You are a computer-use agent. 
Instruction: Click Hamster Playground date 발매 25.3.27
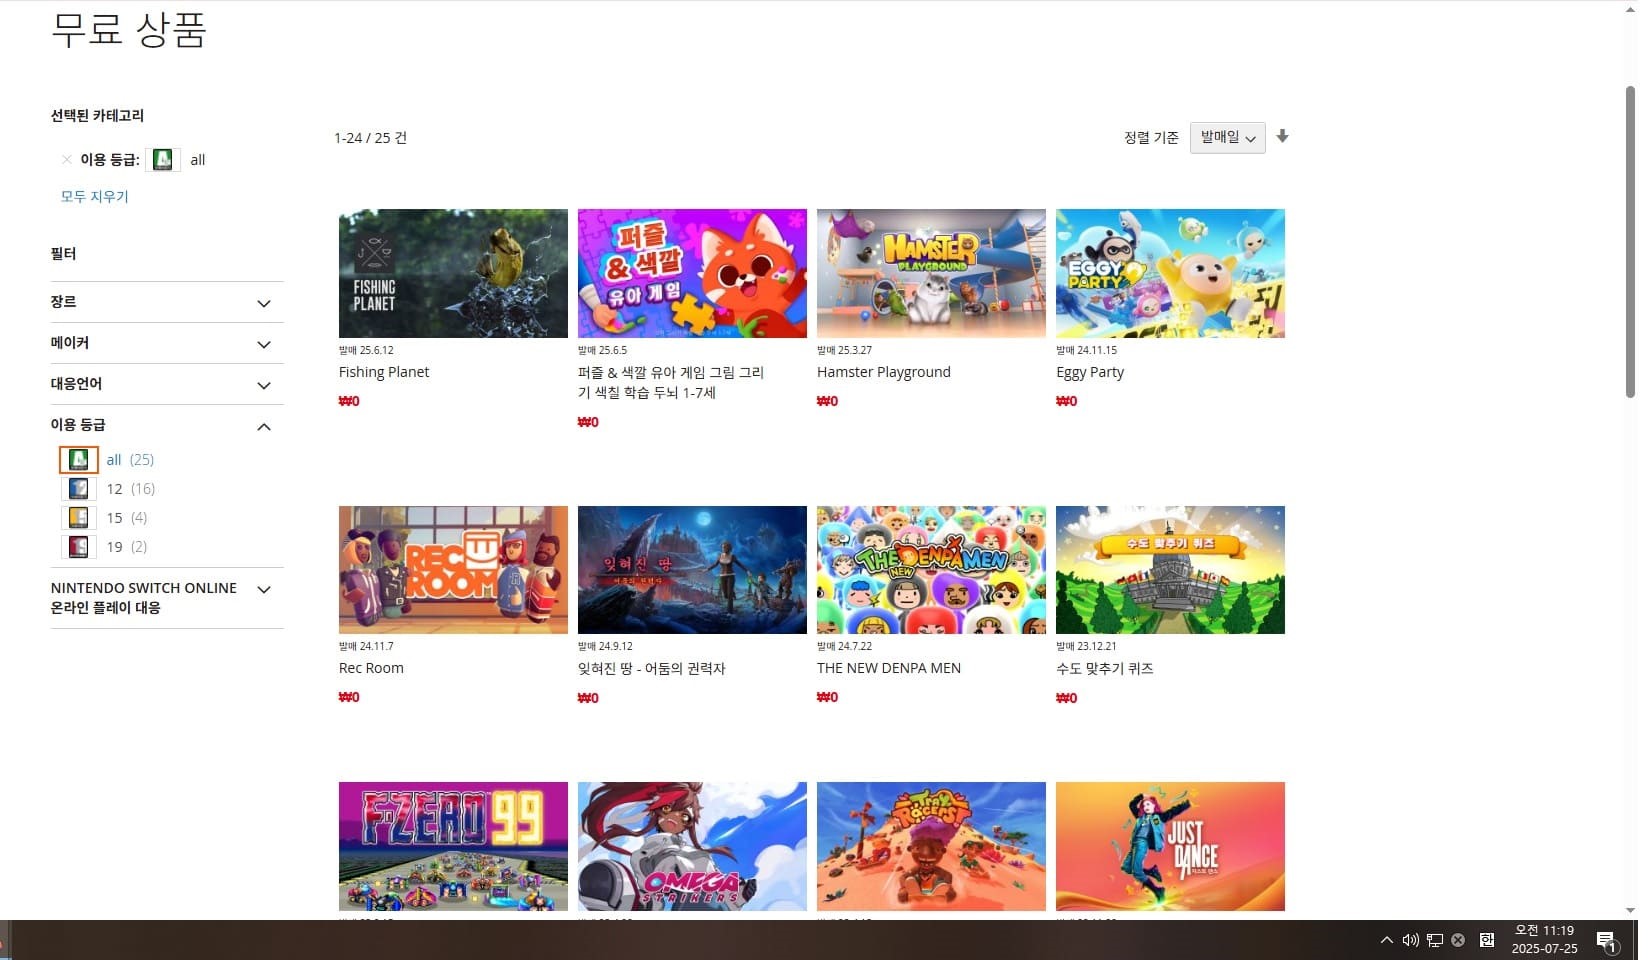pyautogui.click(x=844, y=350)
